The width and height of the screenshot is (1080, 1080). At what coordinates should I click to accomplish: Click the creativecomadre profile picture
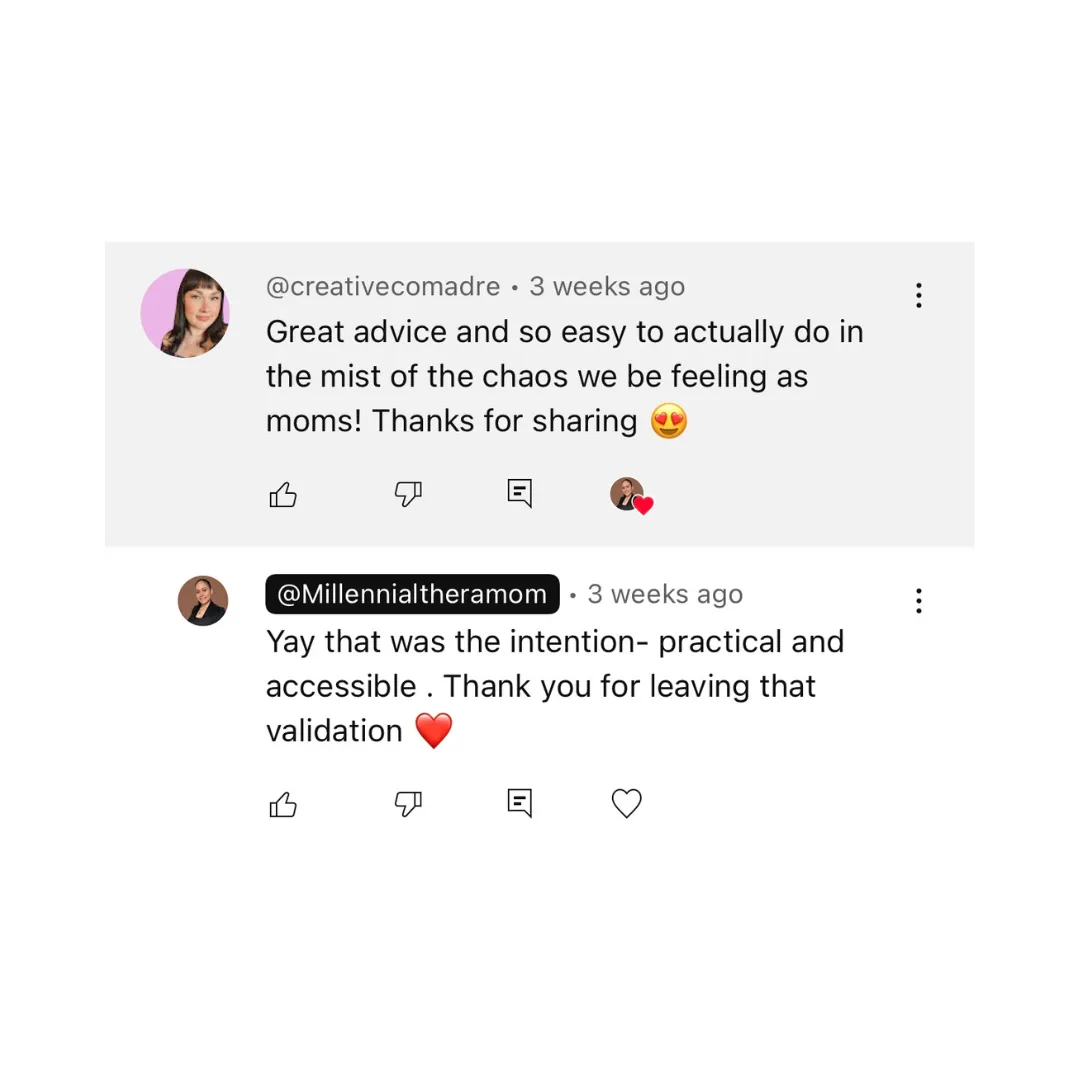[185, 313]
